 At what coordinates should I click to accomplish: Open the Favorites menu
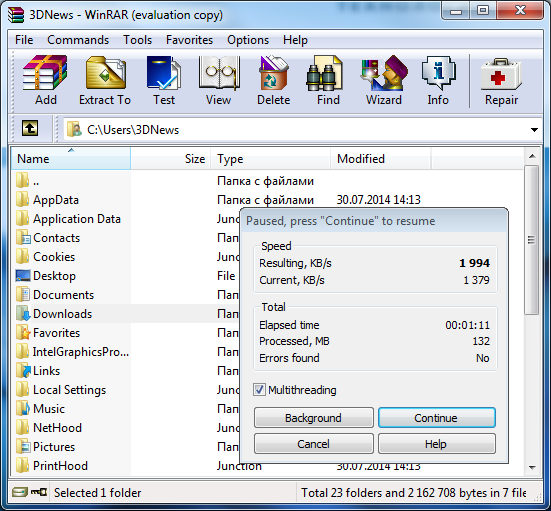tap(189, 40)
